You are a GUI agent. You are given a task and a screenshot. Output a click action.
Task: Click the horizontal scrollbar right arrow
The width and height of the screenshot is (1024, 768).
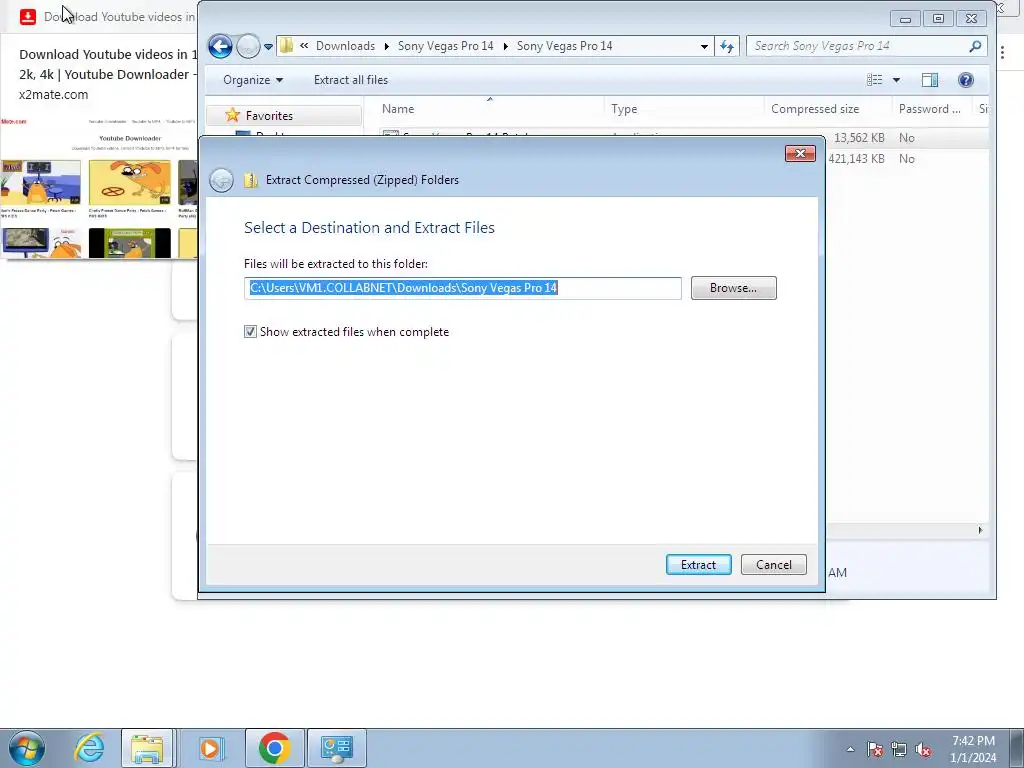pos(980,530)
